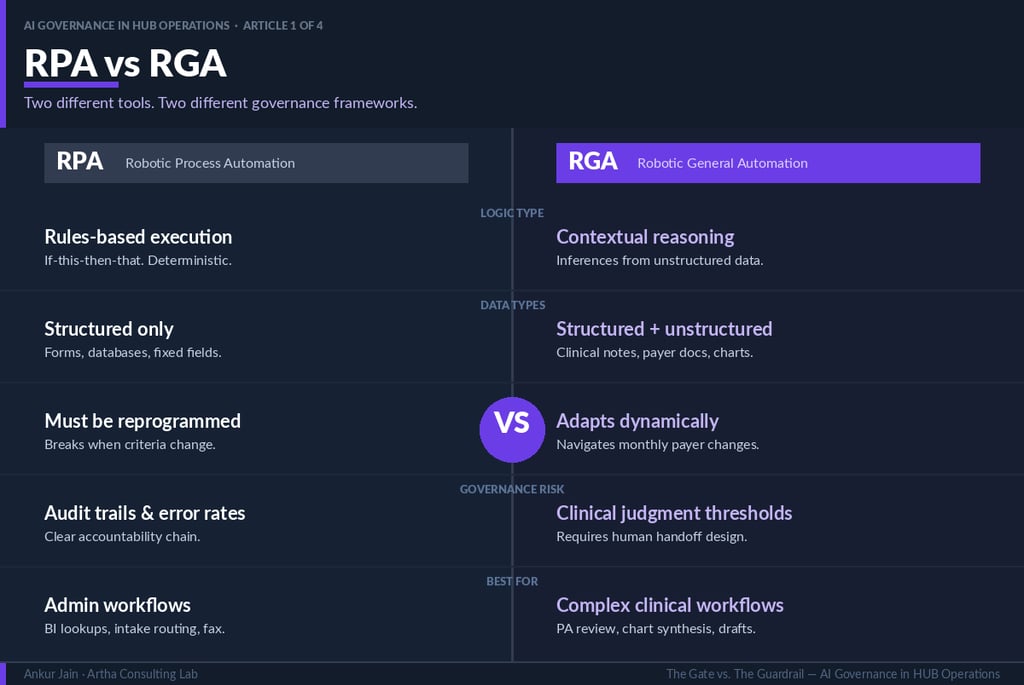
Task: Click the purple underline beneath the title
Action: [x=71, y=85]
